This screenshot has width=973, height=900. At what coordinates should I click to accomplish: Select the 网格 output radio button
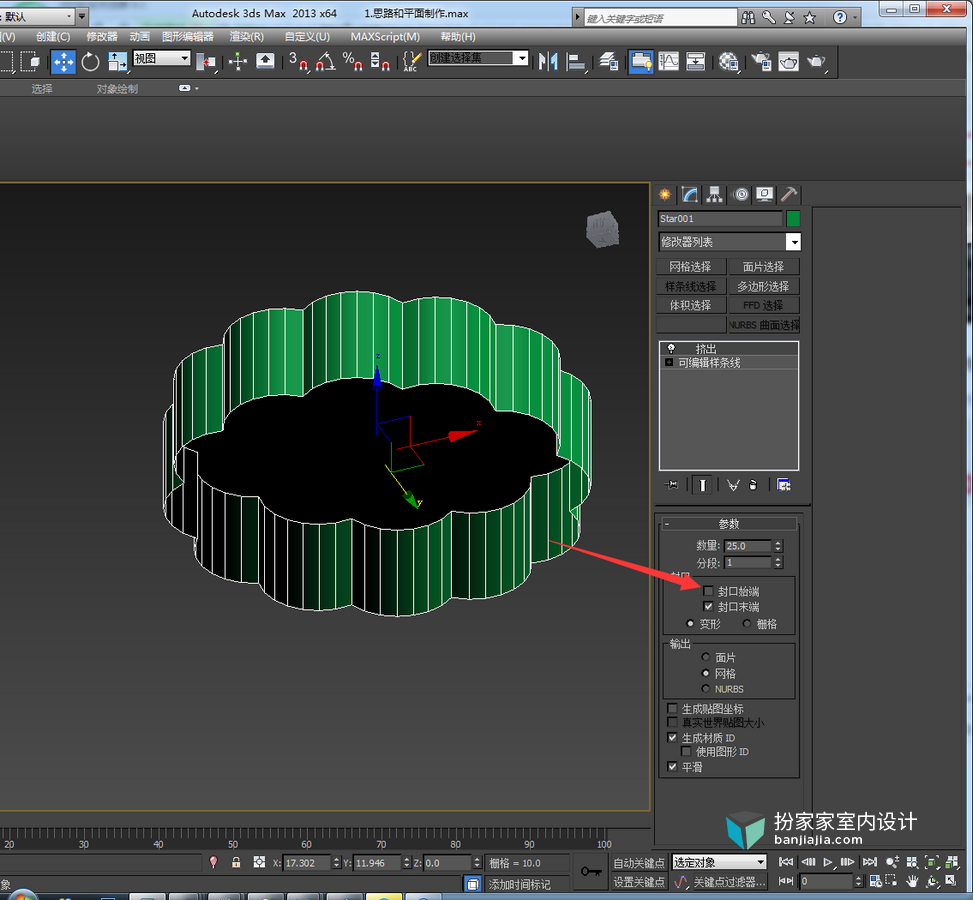click(x=706, y=673)
